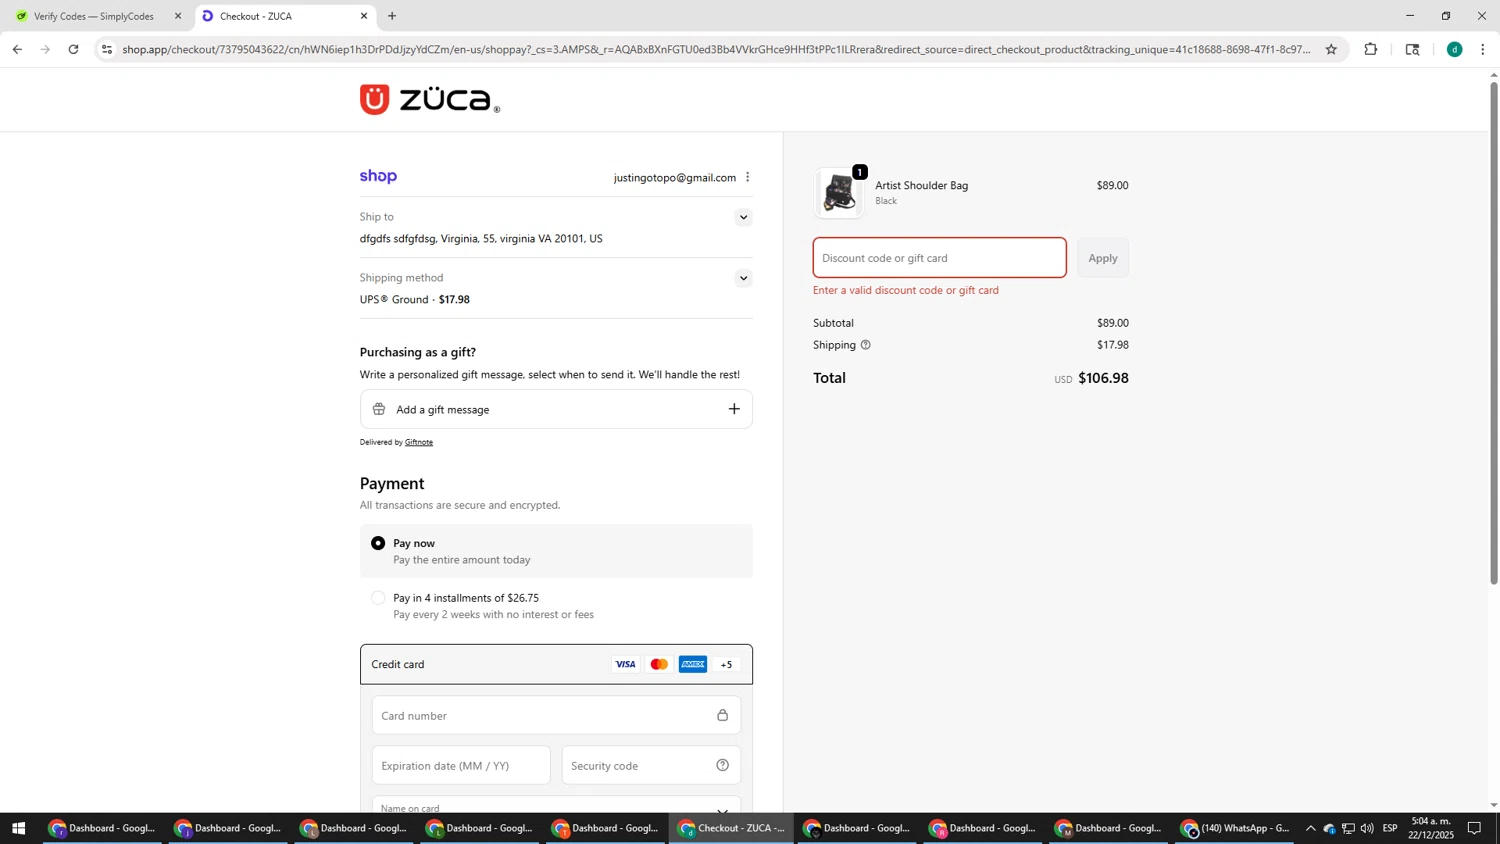Image resolution: width=1500 pixels, height=844 pixels.
Task: Open the Chrome three-dot menu
Action: point(1483,49)
